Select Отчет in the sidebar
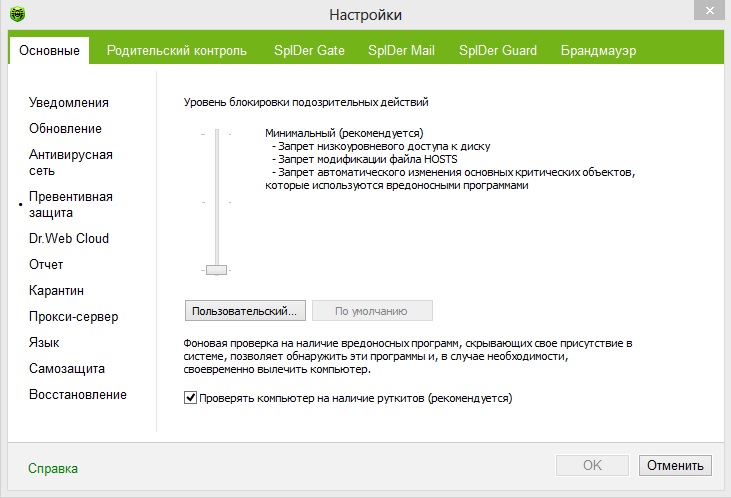This screenshot has width=731, height=498. point(46,264)
